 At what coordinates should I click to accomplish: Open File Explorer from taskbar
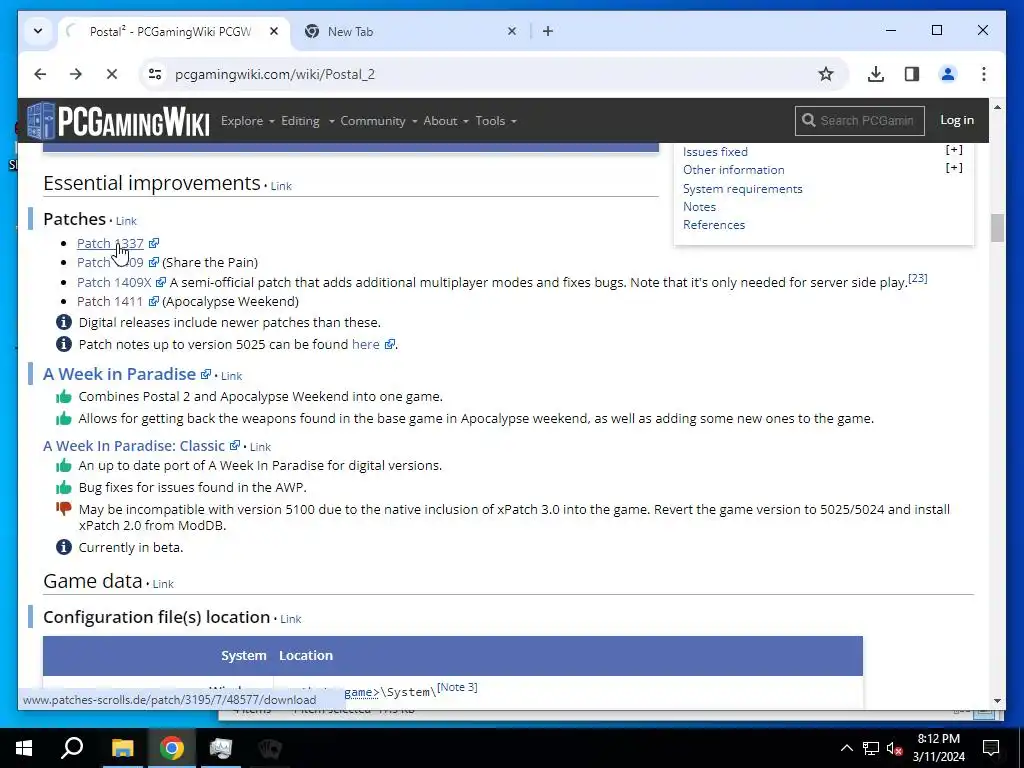click(122, 748)
